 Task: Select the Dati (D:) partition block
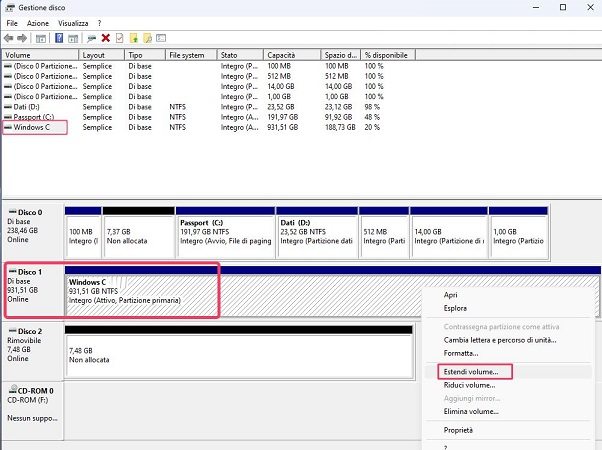pyautogui.click(x=314, y=231)
